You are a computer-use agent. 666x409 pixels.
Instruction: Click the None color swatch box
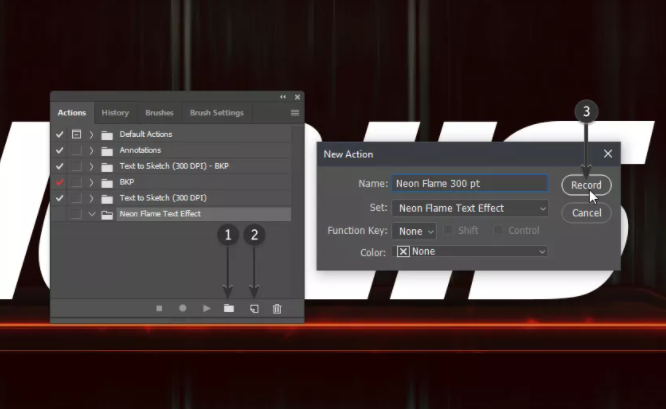[403, 251]
